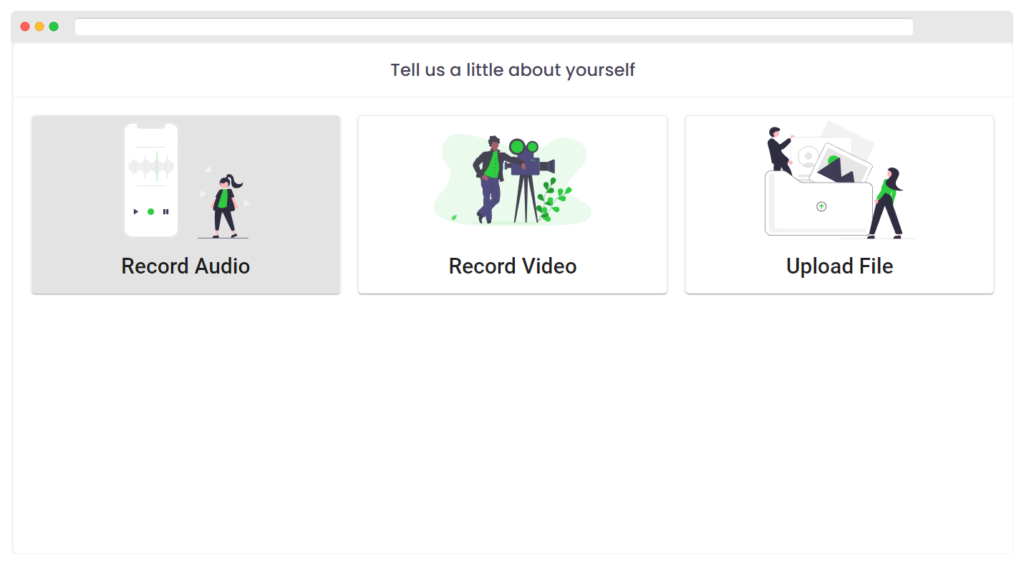
Task: Close the window with the red button
Action: tap(25, 27)
